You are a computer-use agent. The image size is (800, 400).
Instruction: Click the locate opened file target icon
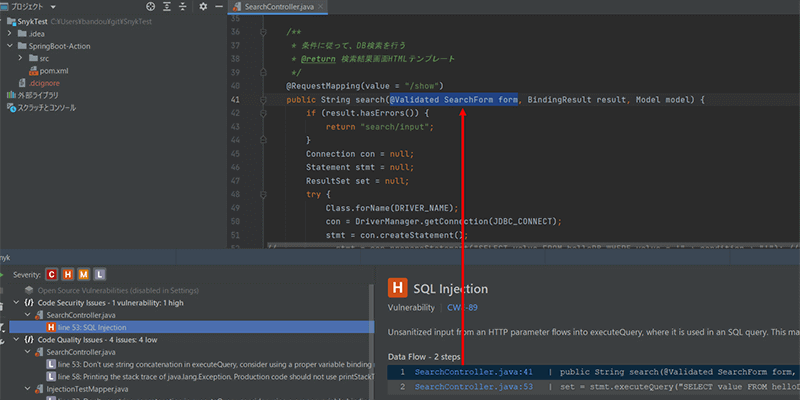pyautogui.click(x=151, y=7)
